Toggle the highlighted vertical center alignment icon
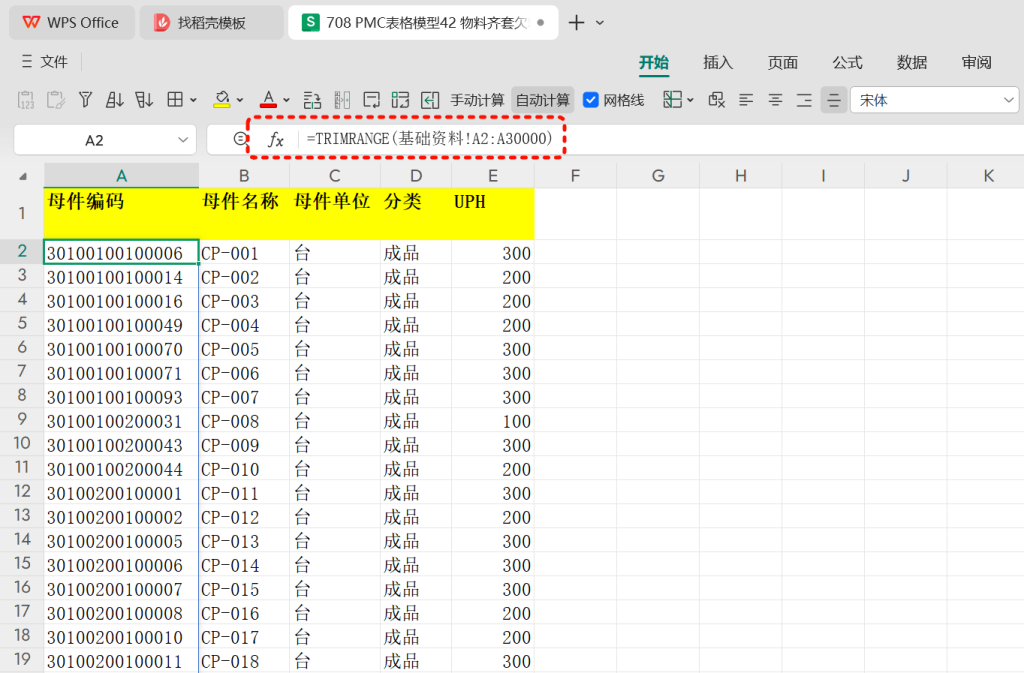 coord(834,101)
